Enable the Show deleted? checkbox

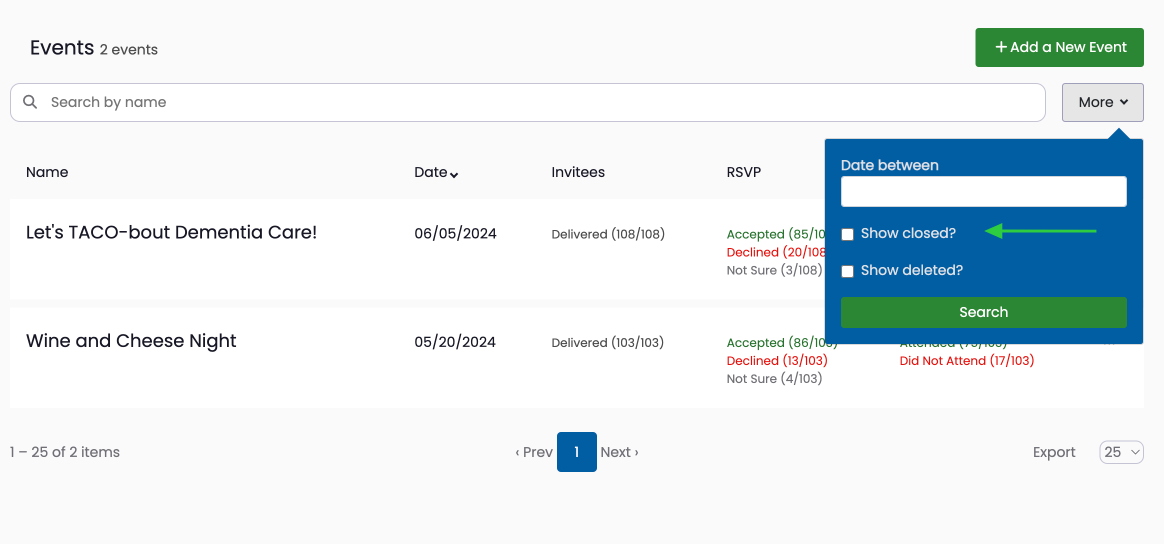pos(848,272)
